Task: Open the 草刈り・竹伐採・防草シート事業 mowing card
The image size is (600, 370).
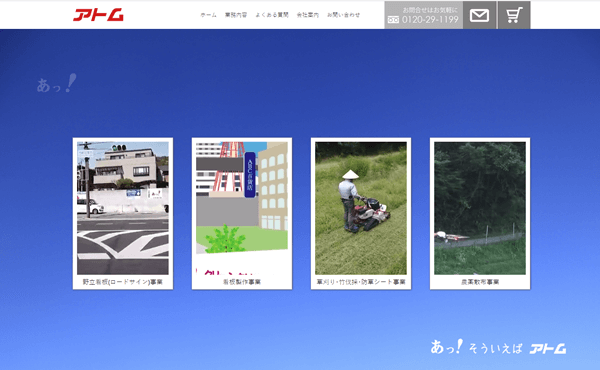Action: 361,214
